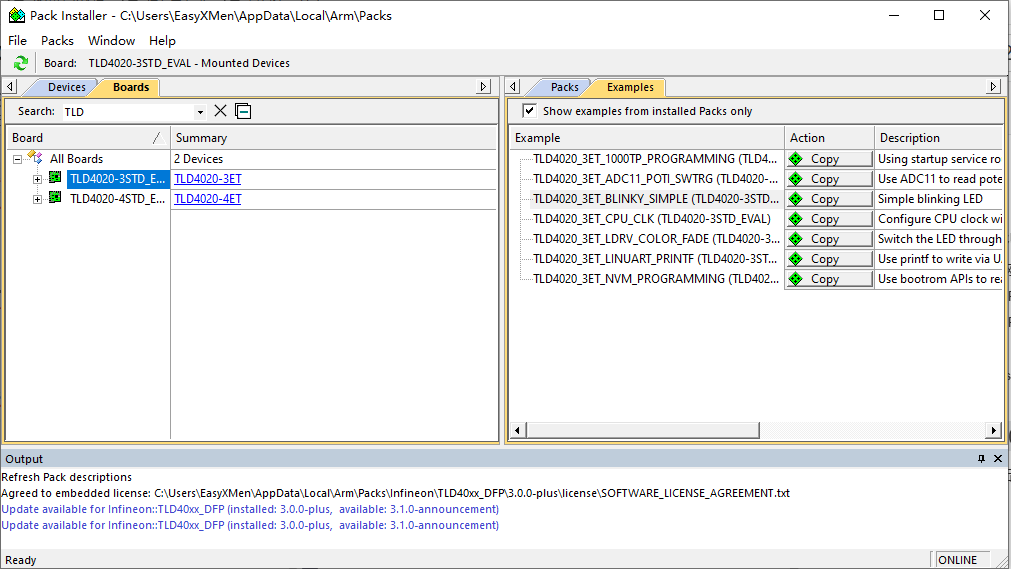Open the TLD4020-3ET device link
The image size is (1011, 569).
pos(208,179)
